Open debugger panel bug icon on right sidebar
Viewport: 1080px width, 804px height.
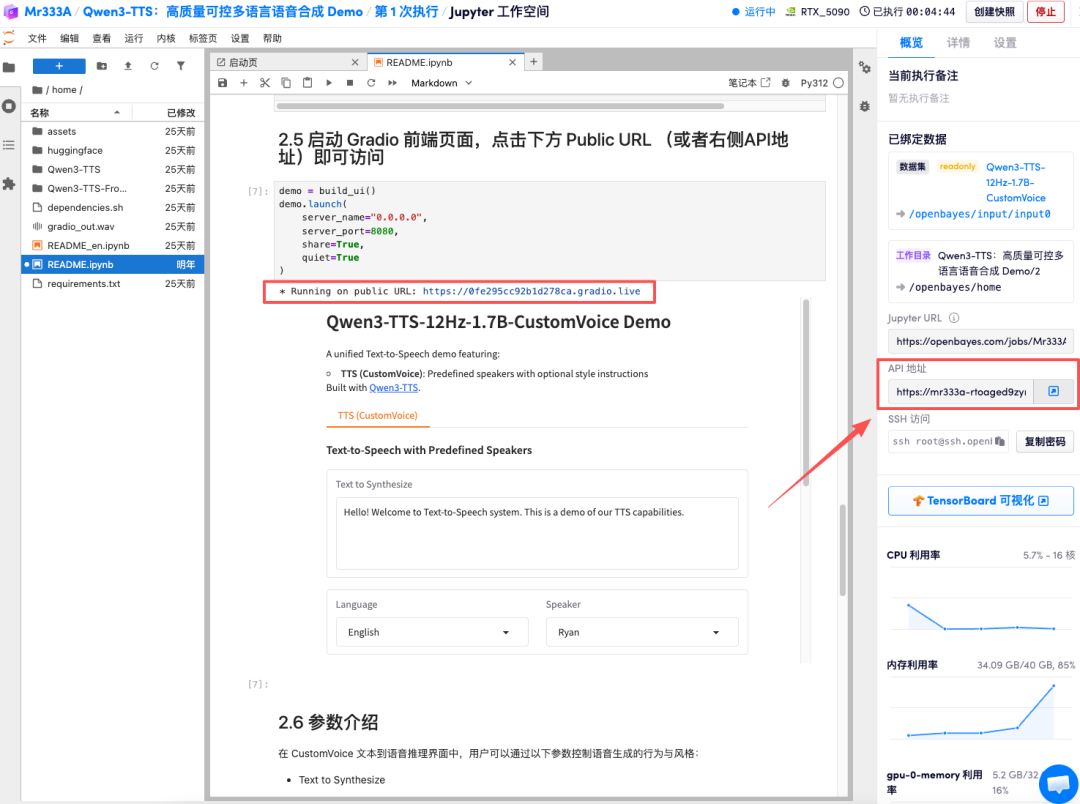[864, 106]
